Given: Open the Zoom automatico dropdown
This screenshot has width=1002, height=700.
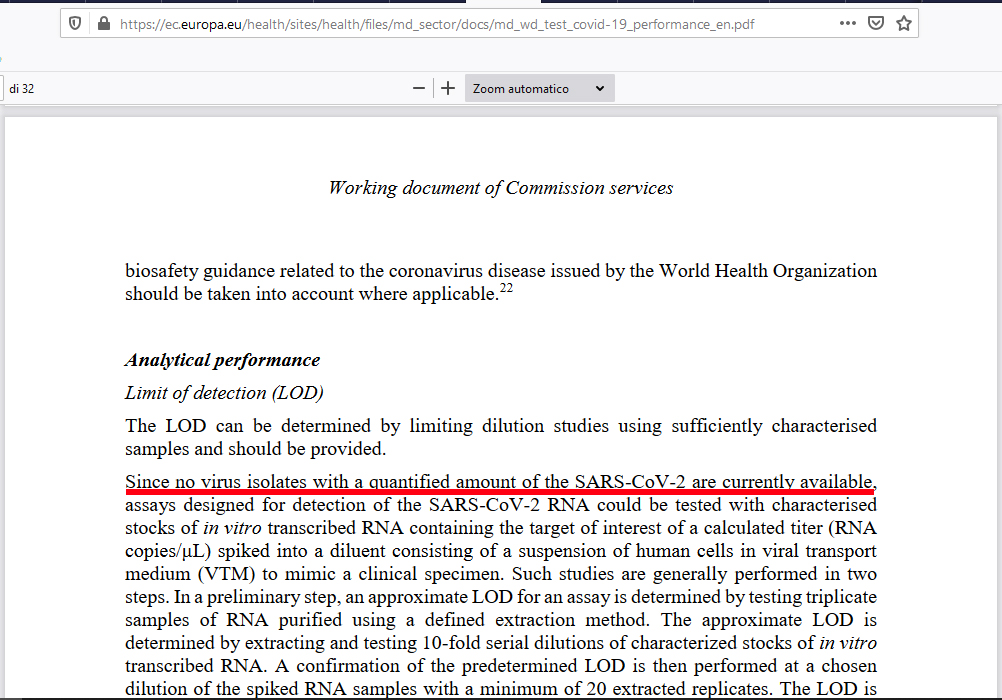Looking at the screenshot, I should click(539, 88).
